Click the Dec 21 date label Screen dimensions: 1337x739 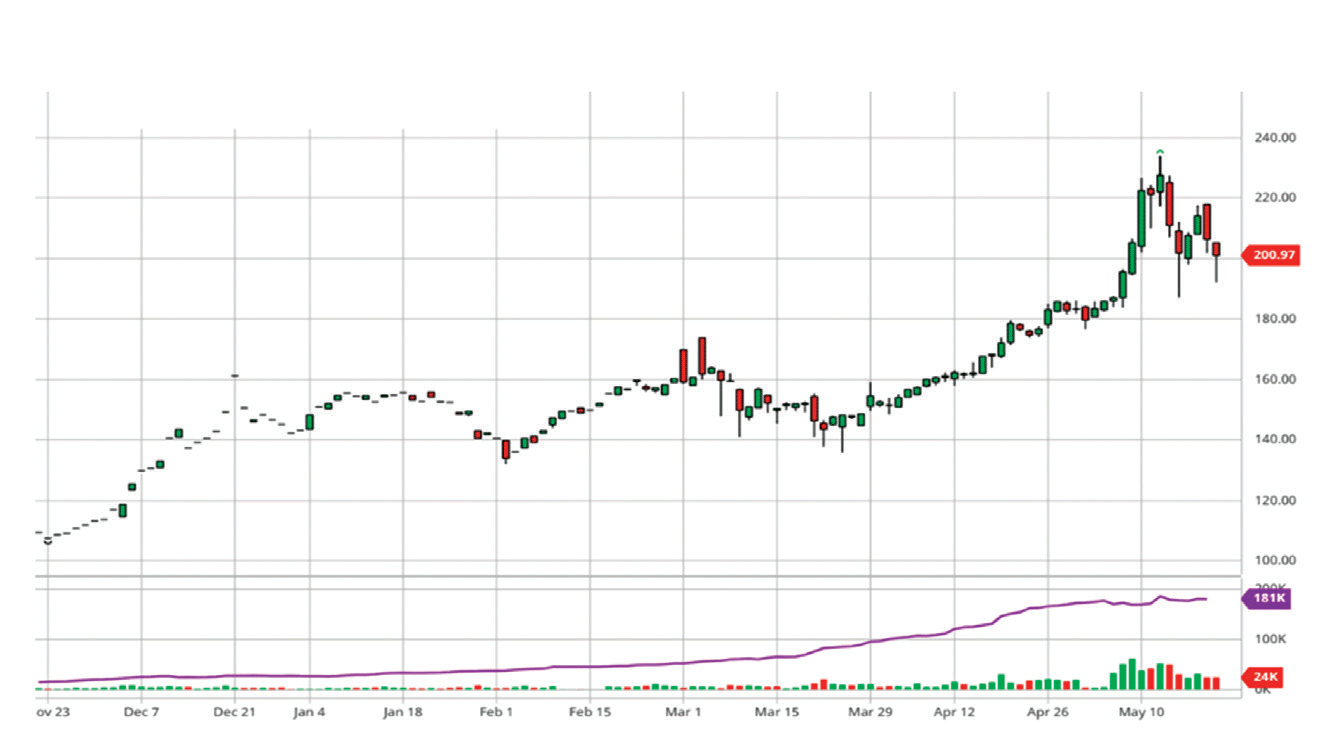click(235, 713)
